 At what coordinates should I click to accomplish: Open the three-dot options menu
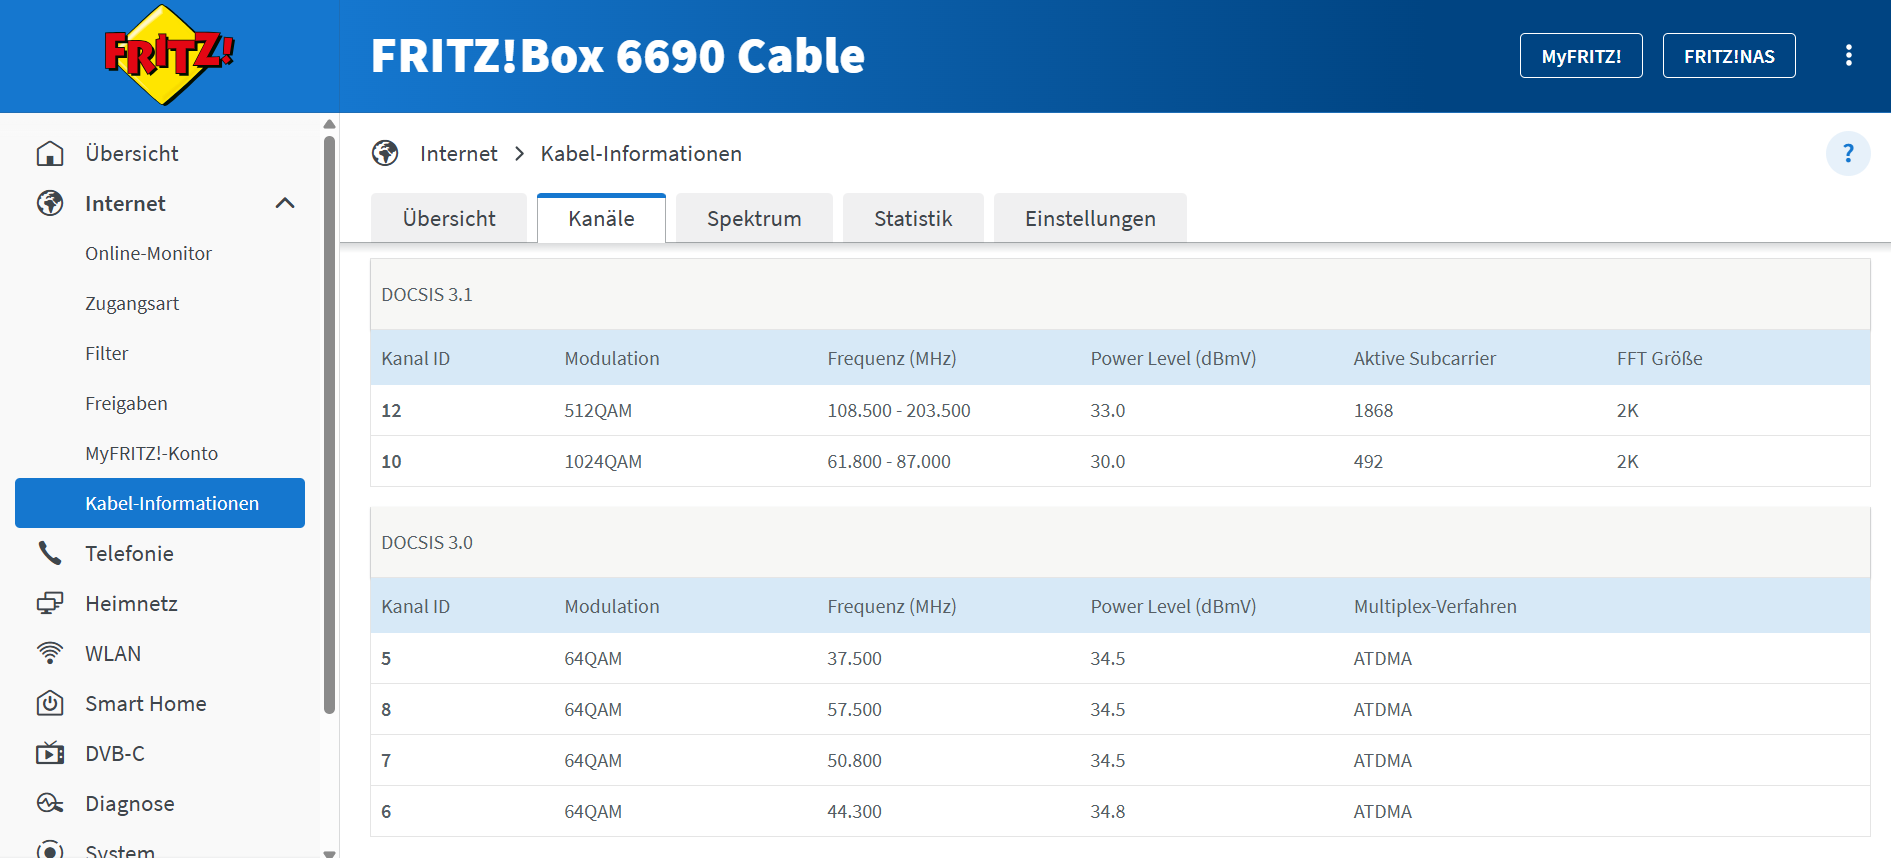coord(1848,56)
